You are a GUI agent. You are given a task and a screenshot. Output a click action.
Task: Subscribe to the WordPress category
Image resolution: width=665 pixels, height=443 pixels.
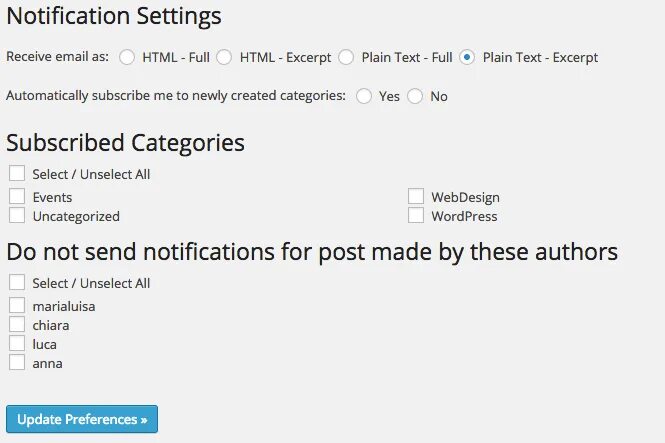416,215
